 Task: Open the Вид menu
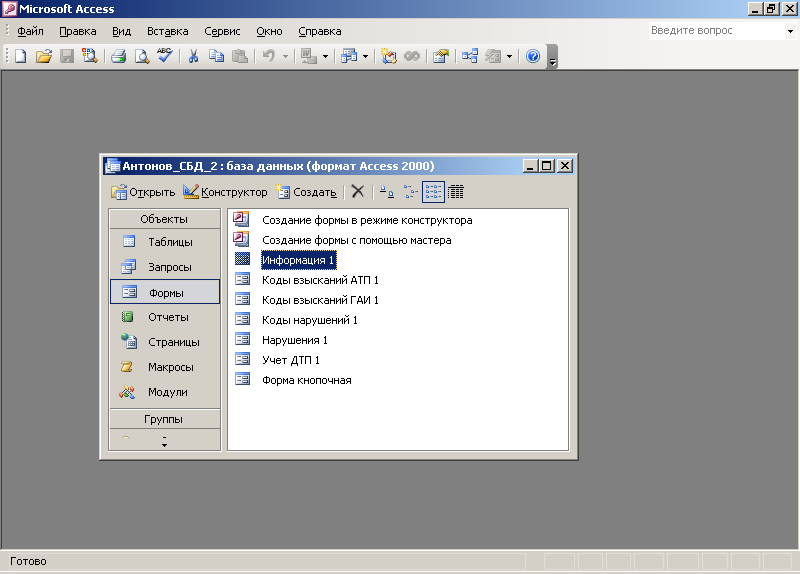(x=121, y=31)
